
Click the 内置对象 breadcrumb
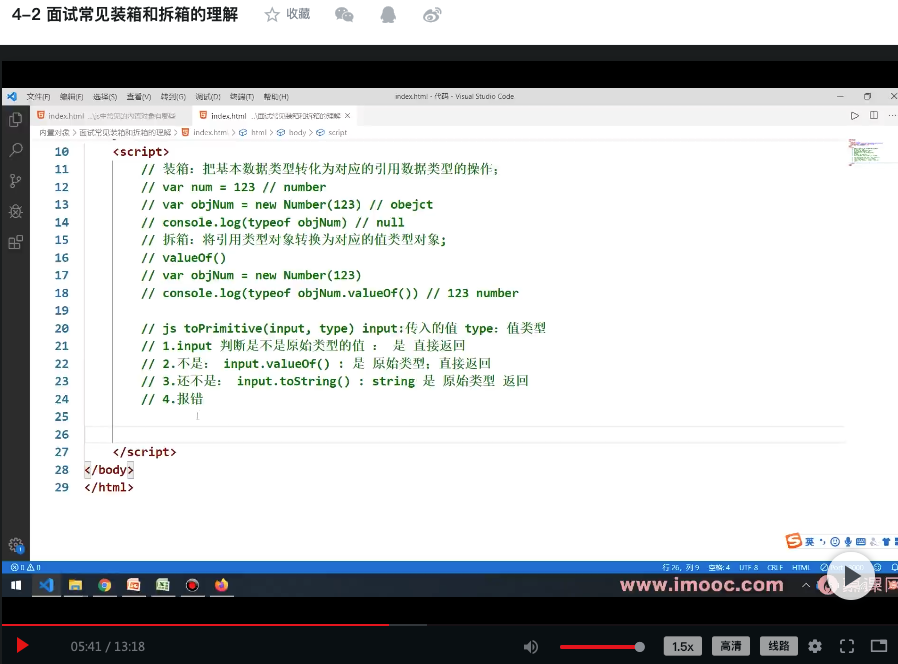pos(54,132)
